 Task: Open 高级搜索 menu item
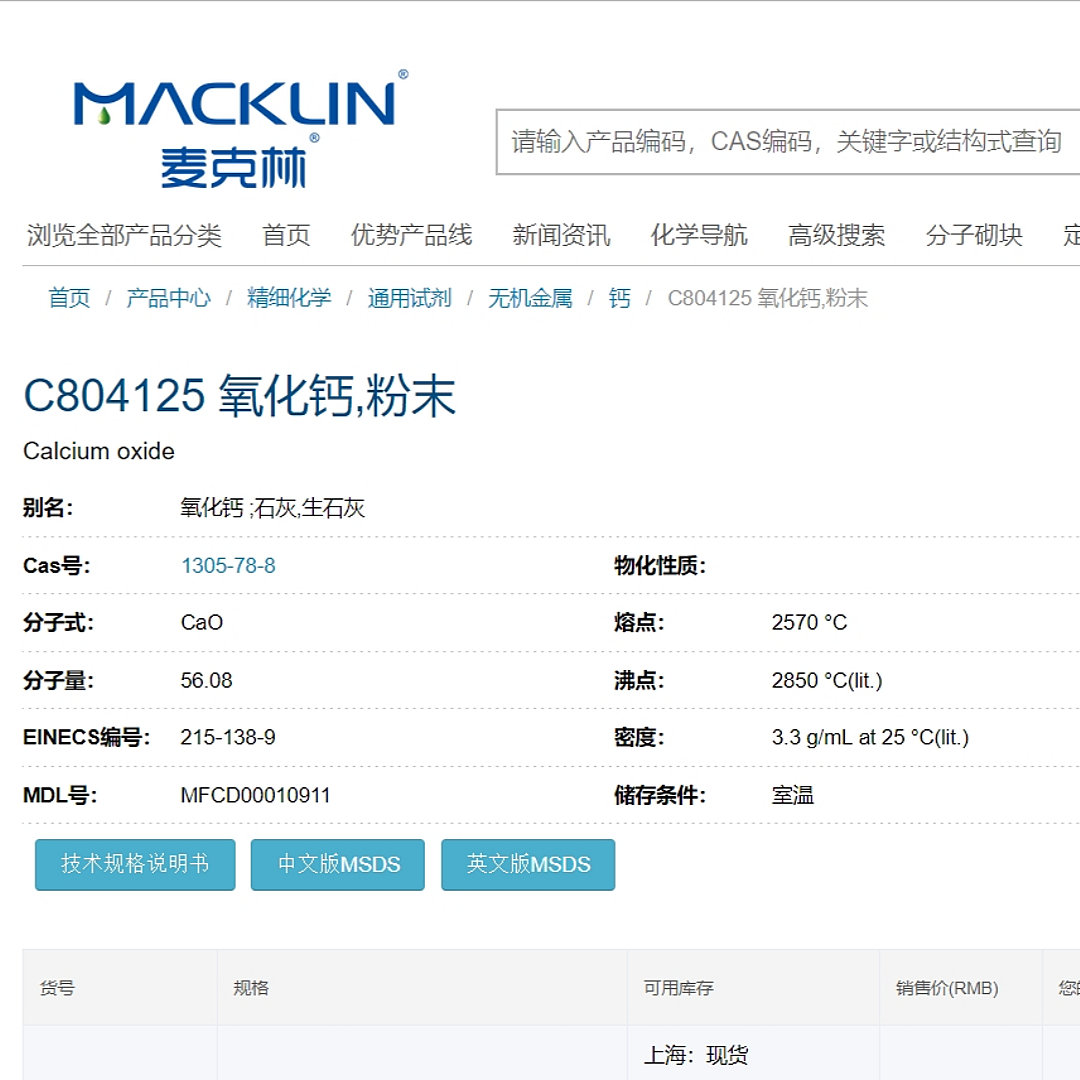(x=836, y=235)
